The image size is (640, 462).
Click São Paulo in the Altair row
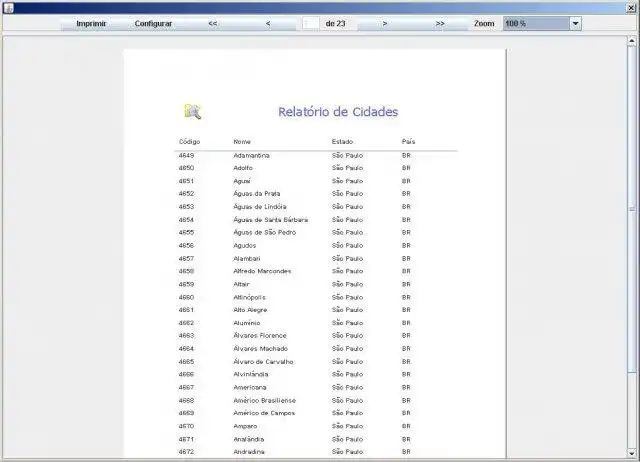[x=347, y=284]
